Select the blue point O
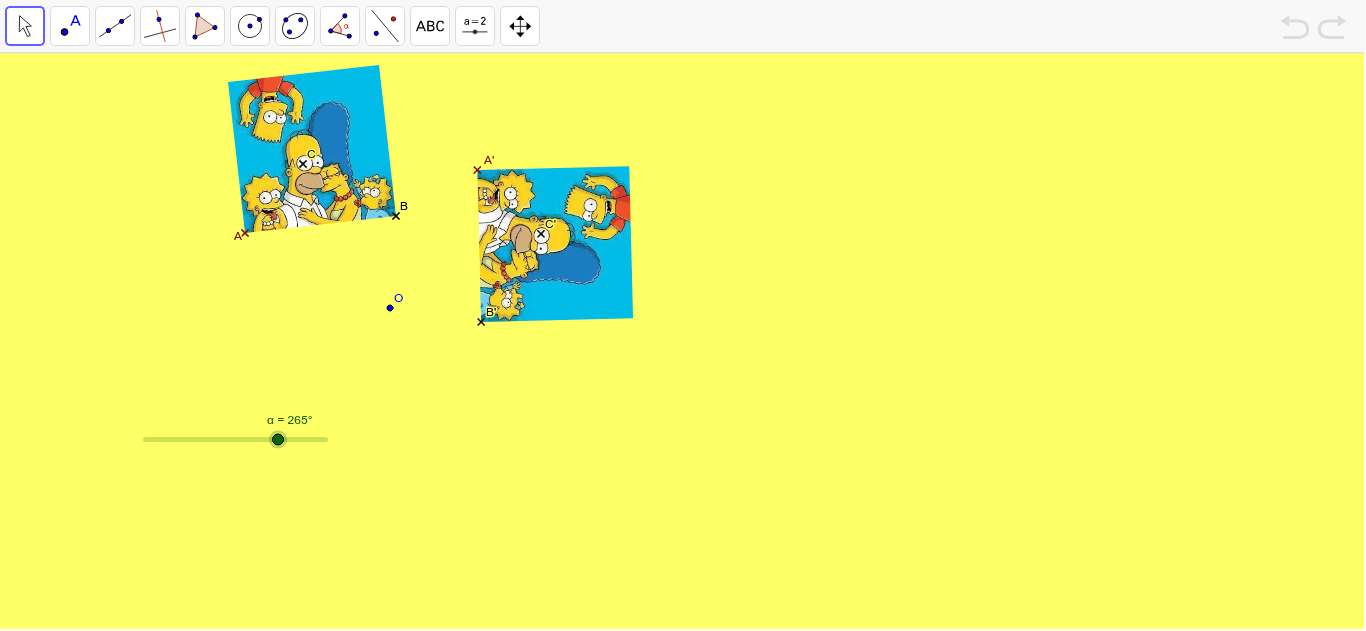The image size is (1366, 631). pos(390,307)
